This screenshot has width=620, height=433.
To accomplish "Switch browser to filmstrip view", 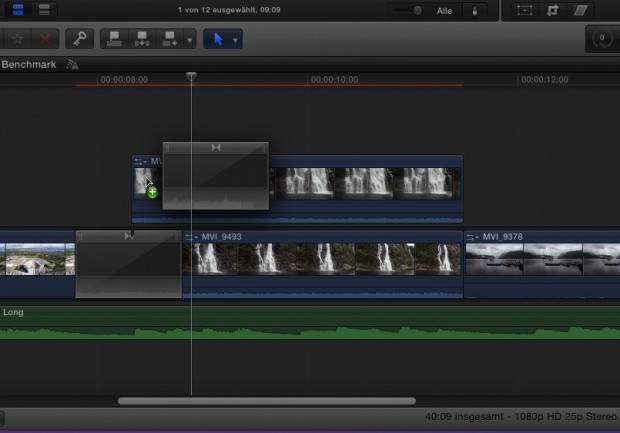I will (19, 10).
